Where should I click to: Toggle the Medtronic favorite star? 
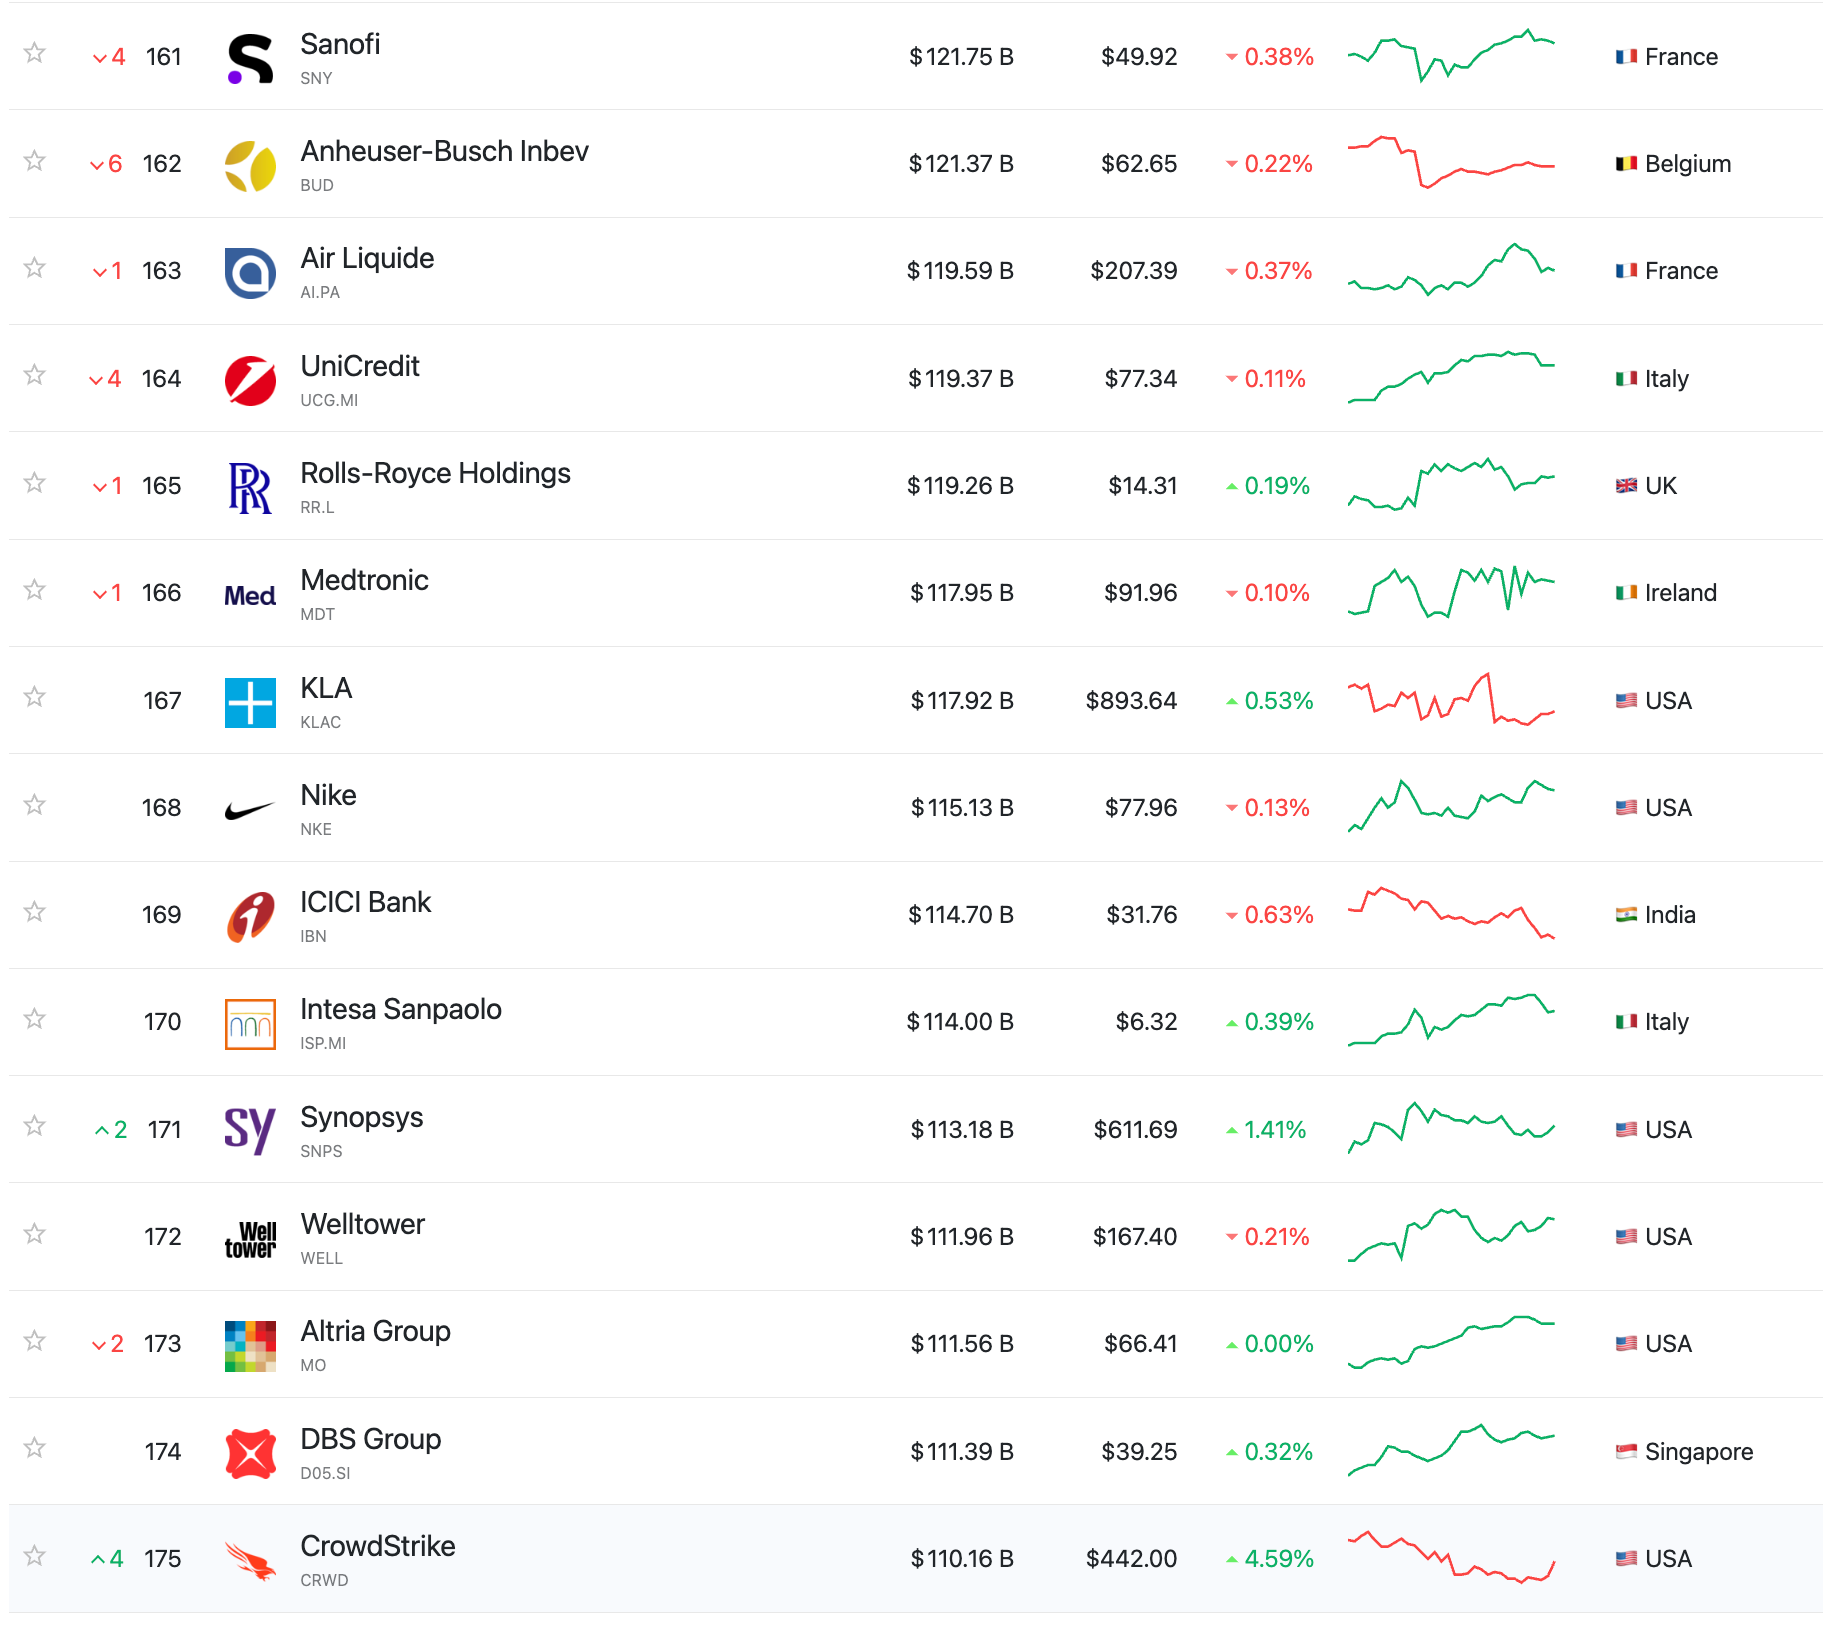click(35, 589)
